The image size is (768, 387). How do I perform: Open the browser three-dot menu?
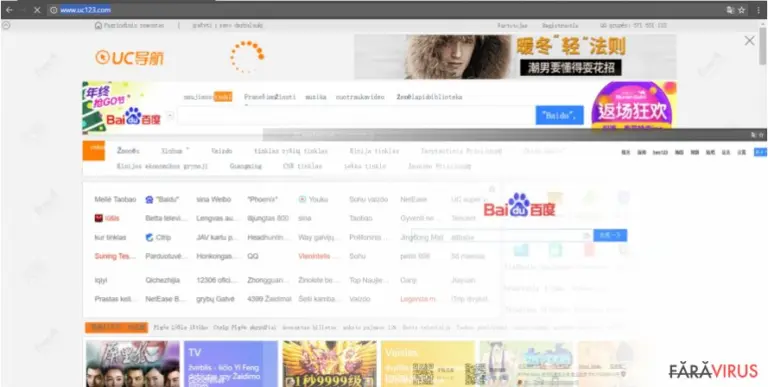758,10
